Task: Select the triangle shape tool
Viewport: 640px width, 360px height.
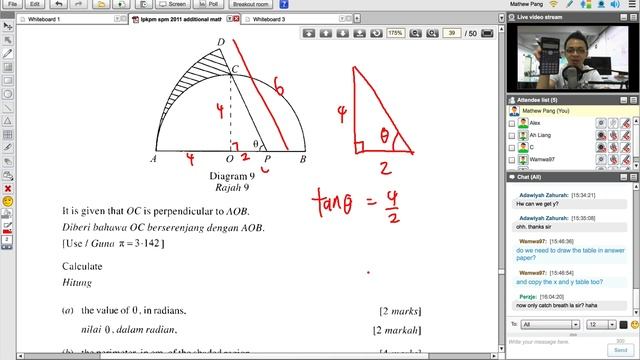Action: (x=7, y=121)
